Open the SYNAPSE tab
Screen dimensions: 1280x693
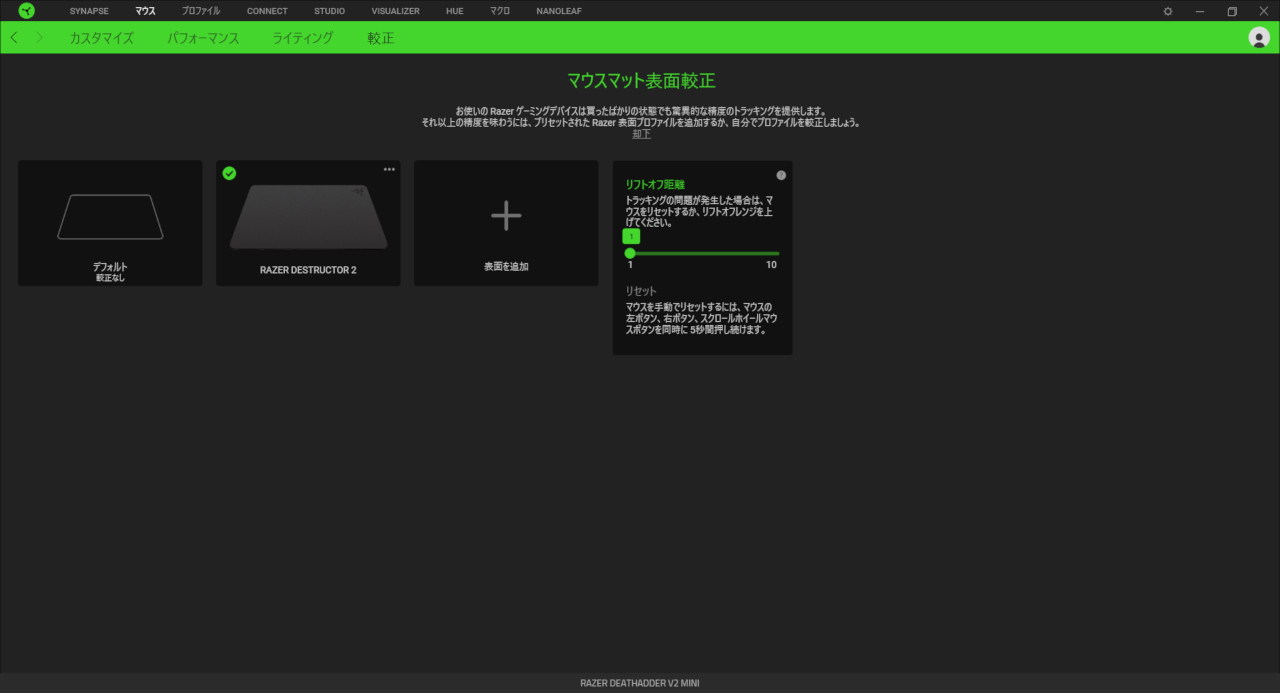pos(89,11)
